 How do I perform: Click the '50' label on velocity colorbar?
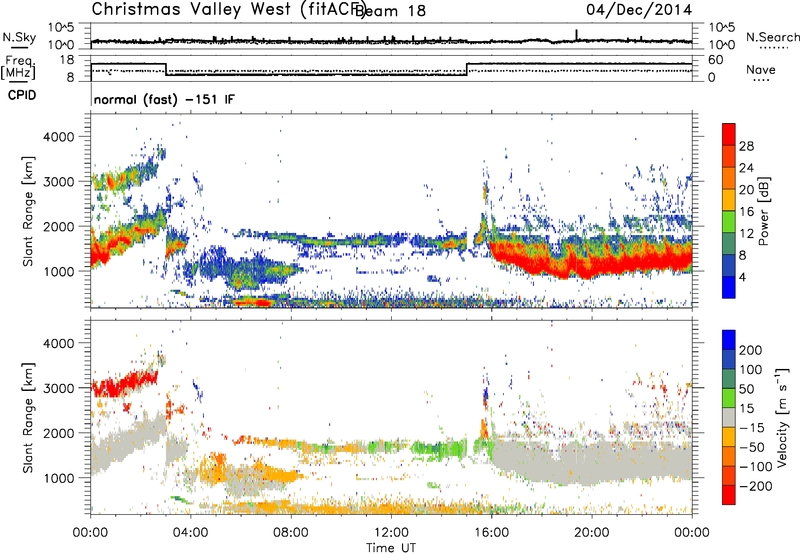(x=746, y=389)
